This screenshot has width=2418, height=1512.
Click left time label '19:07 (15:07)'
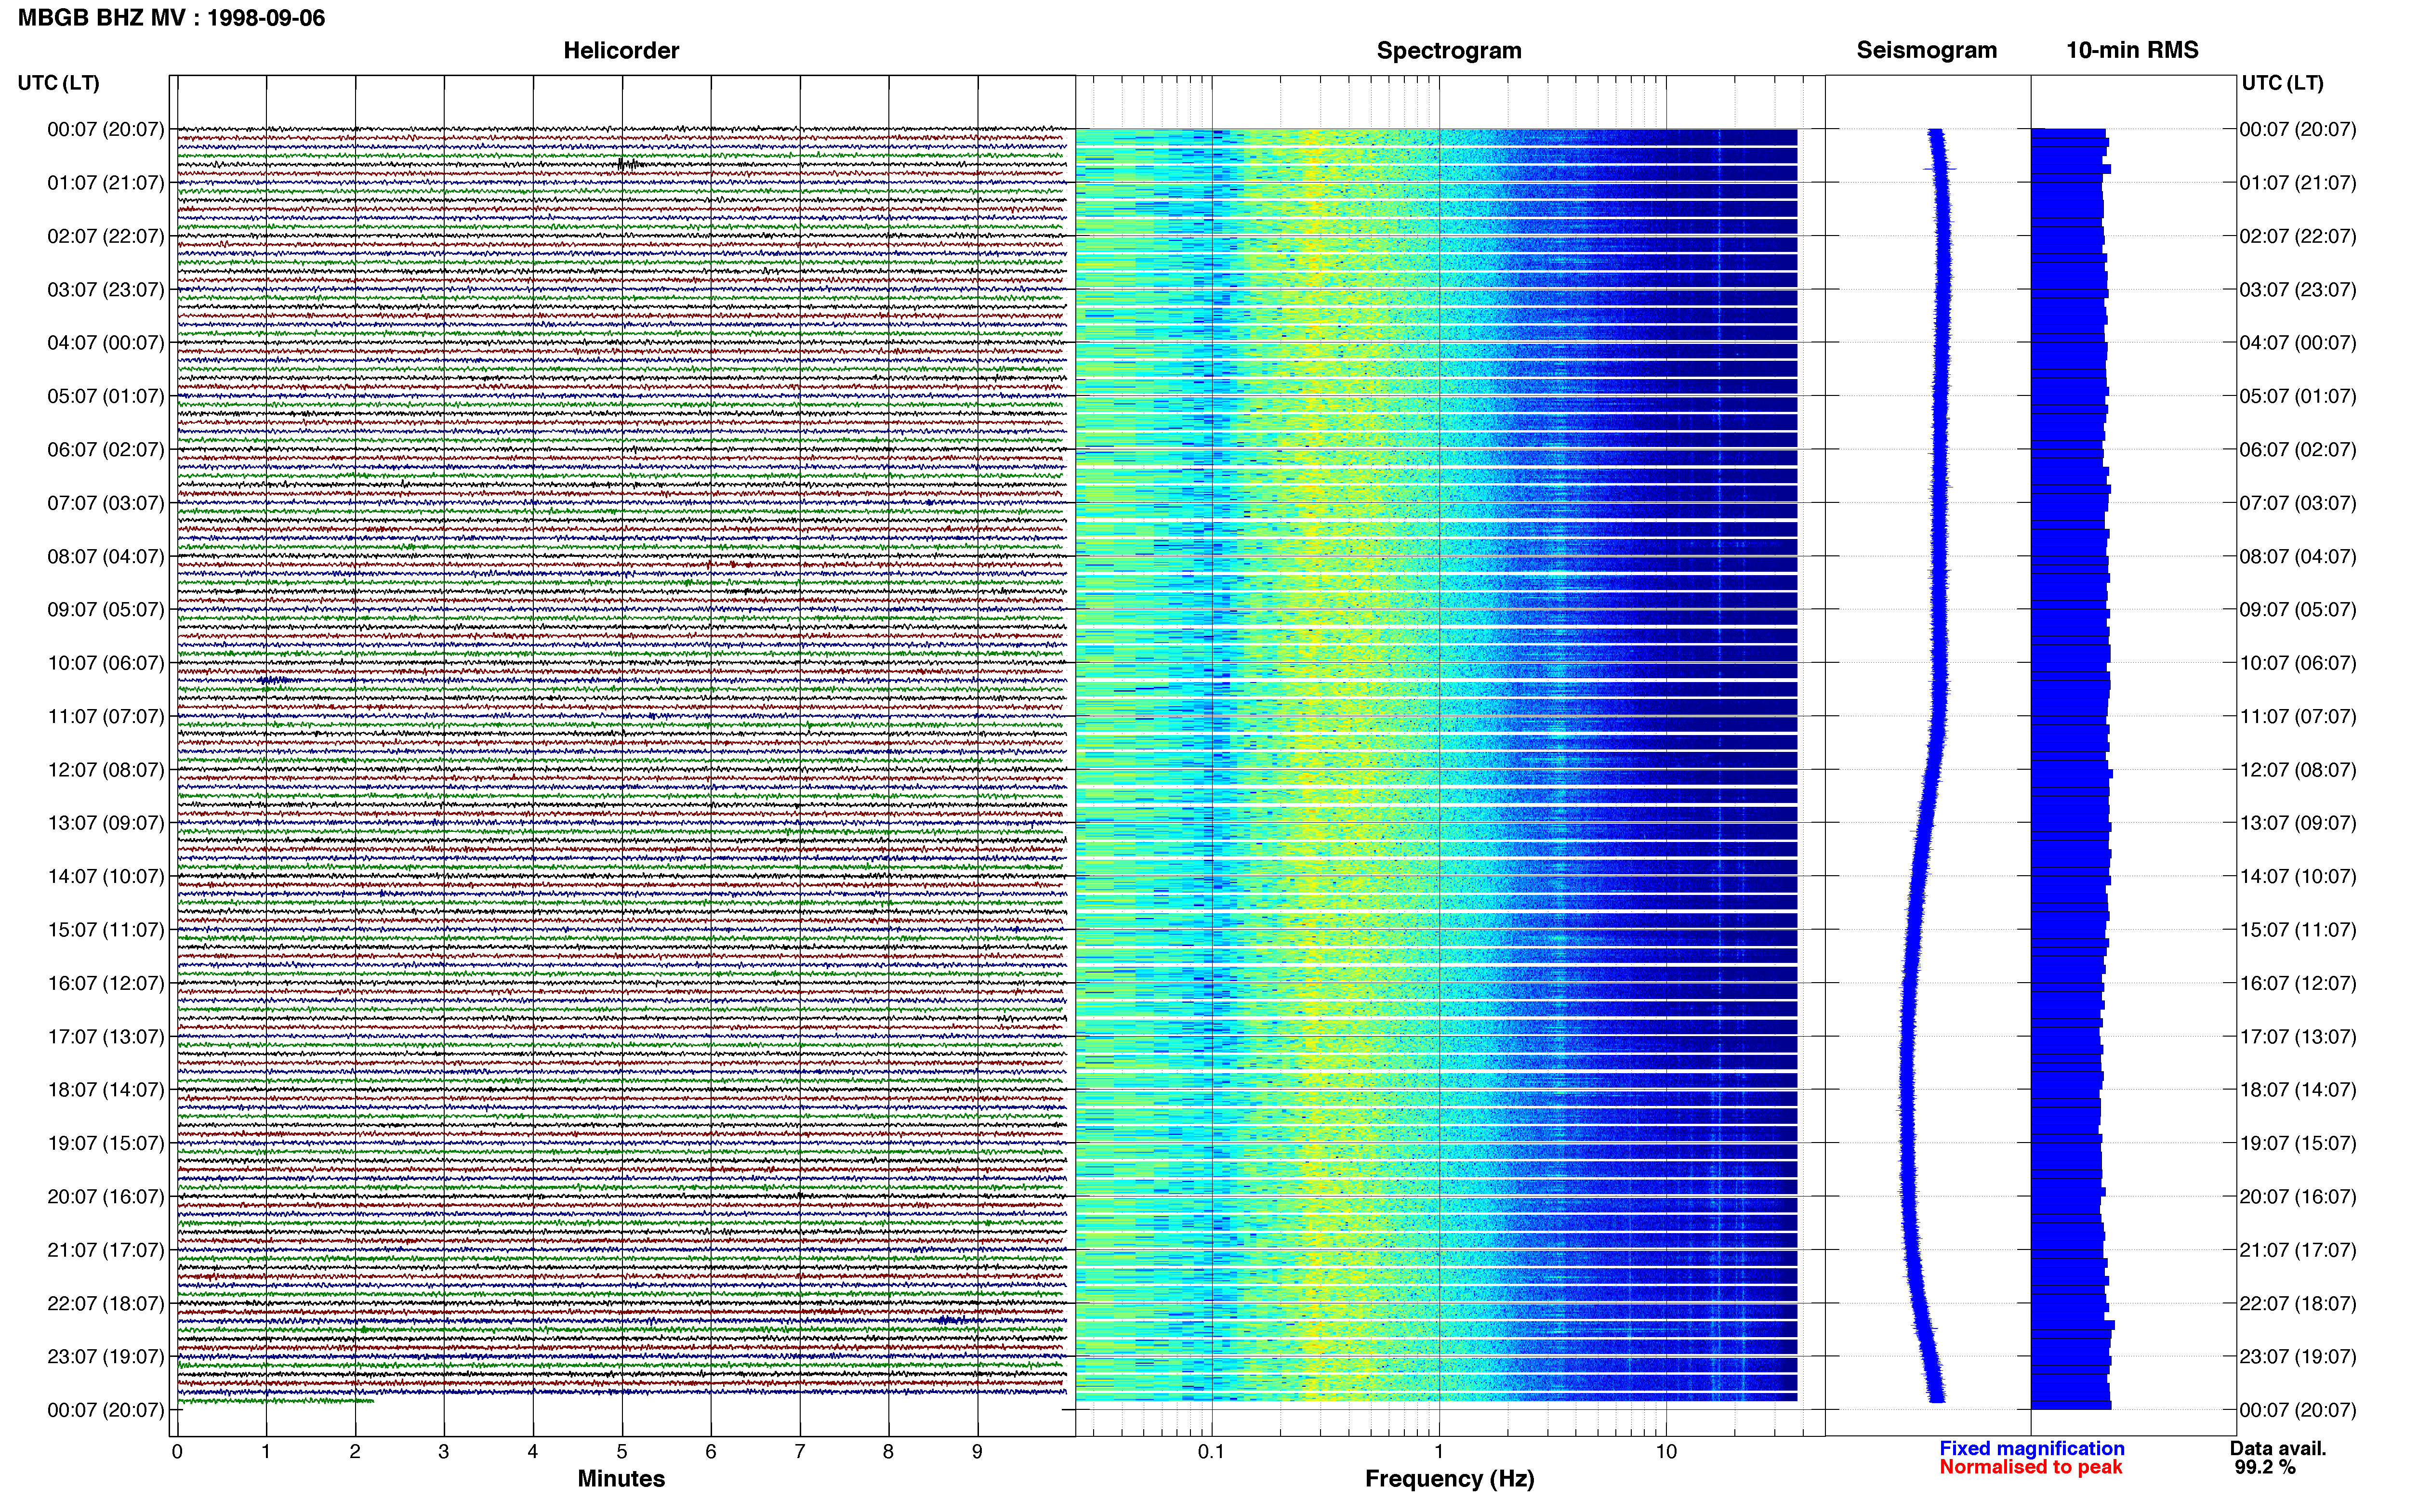point(106,1143)
